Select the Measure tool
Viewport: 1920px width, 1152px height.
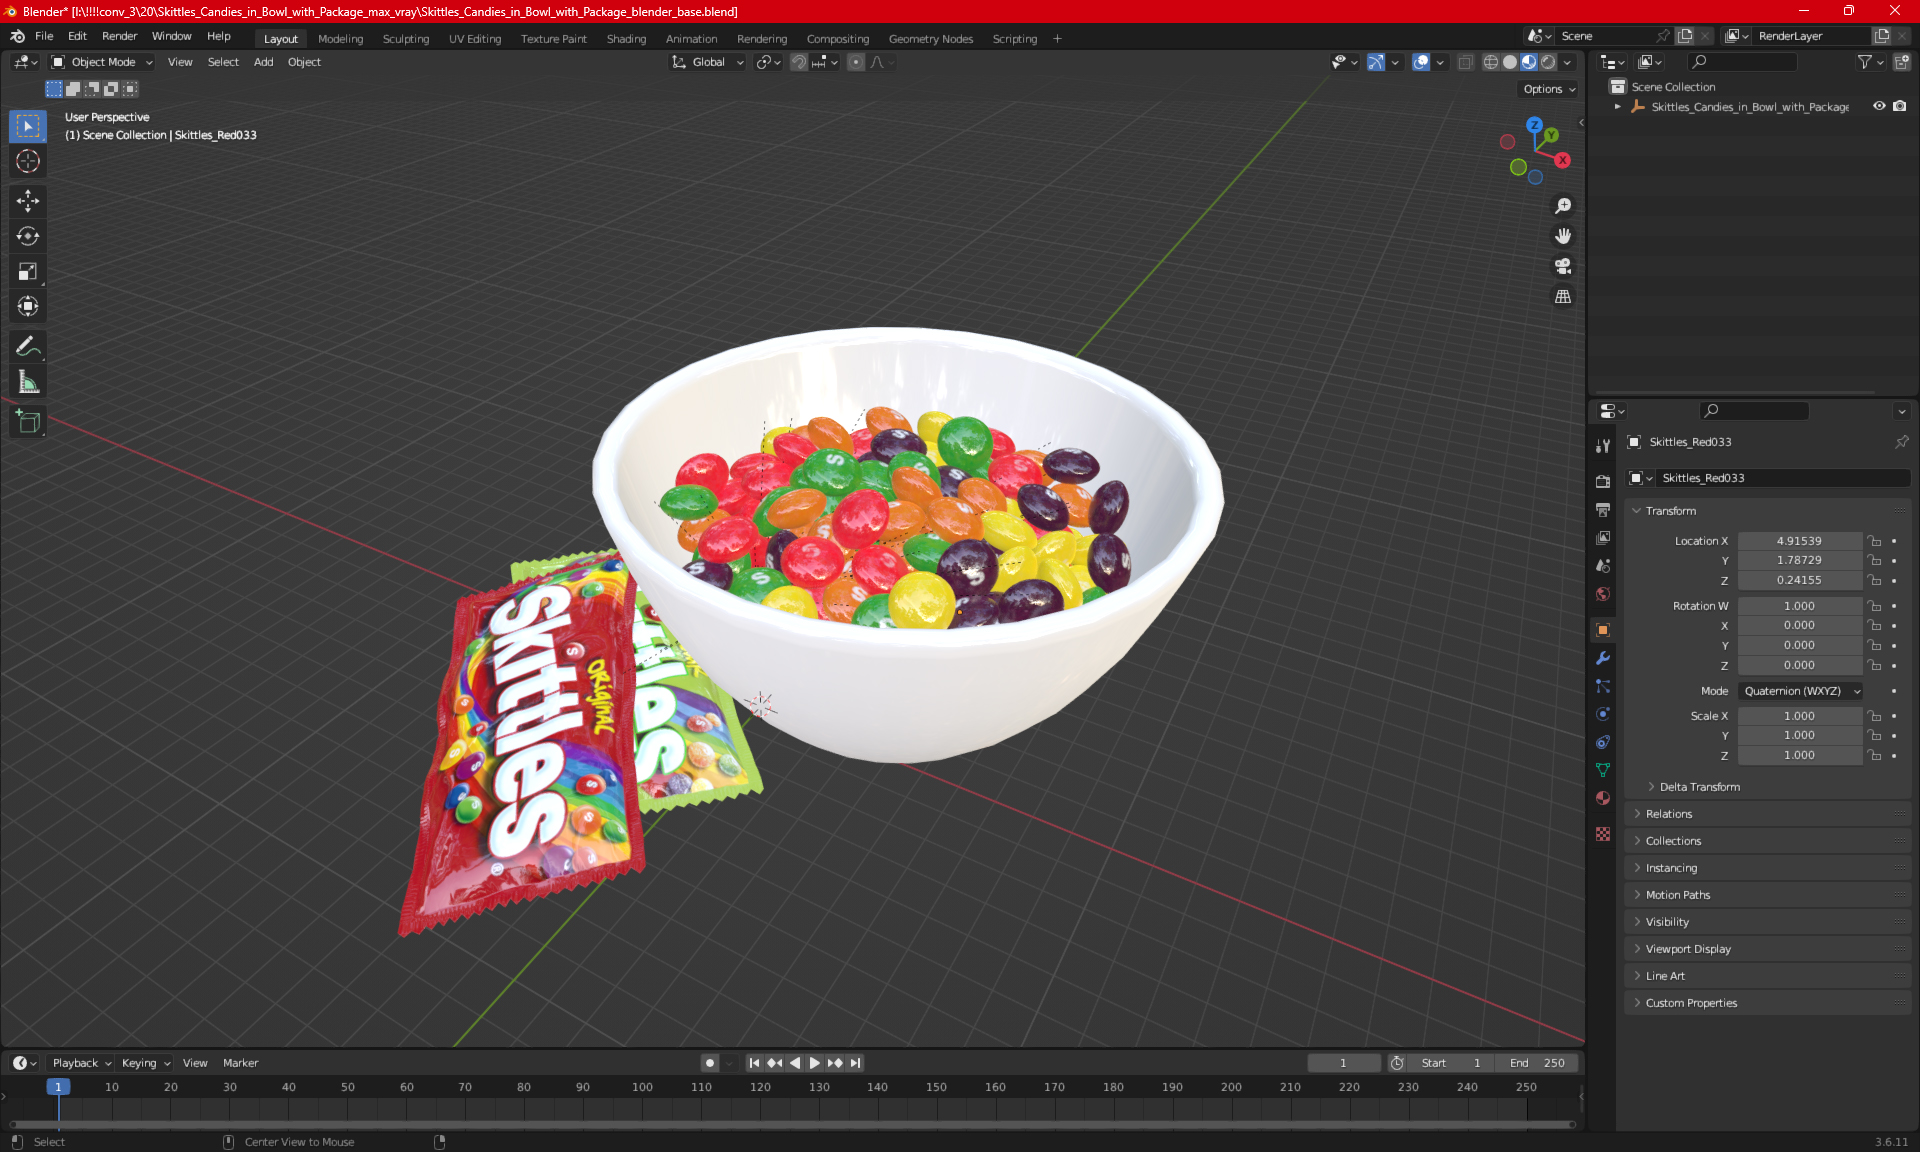(x=27, y=382)
